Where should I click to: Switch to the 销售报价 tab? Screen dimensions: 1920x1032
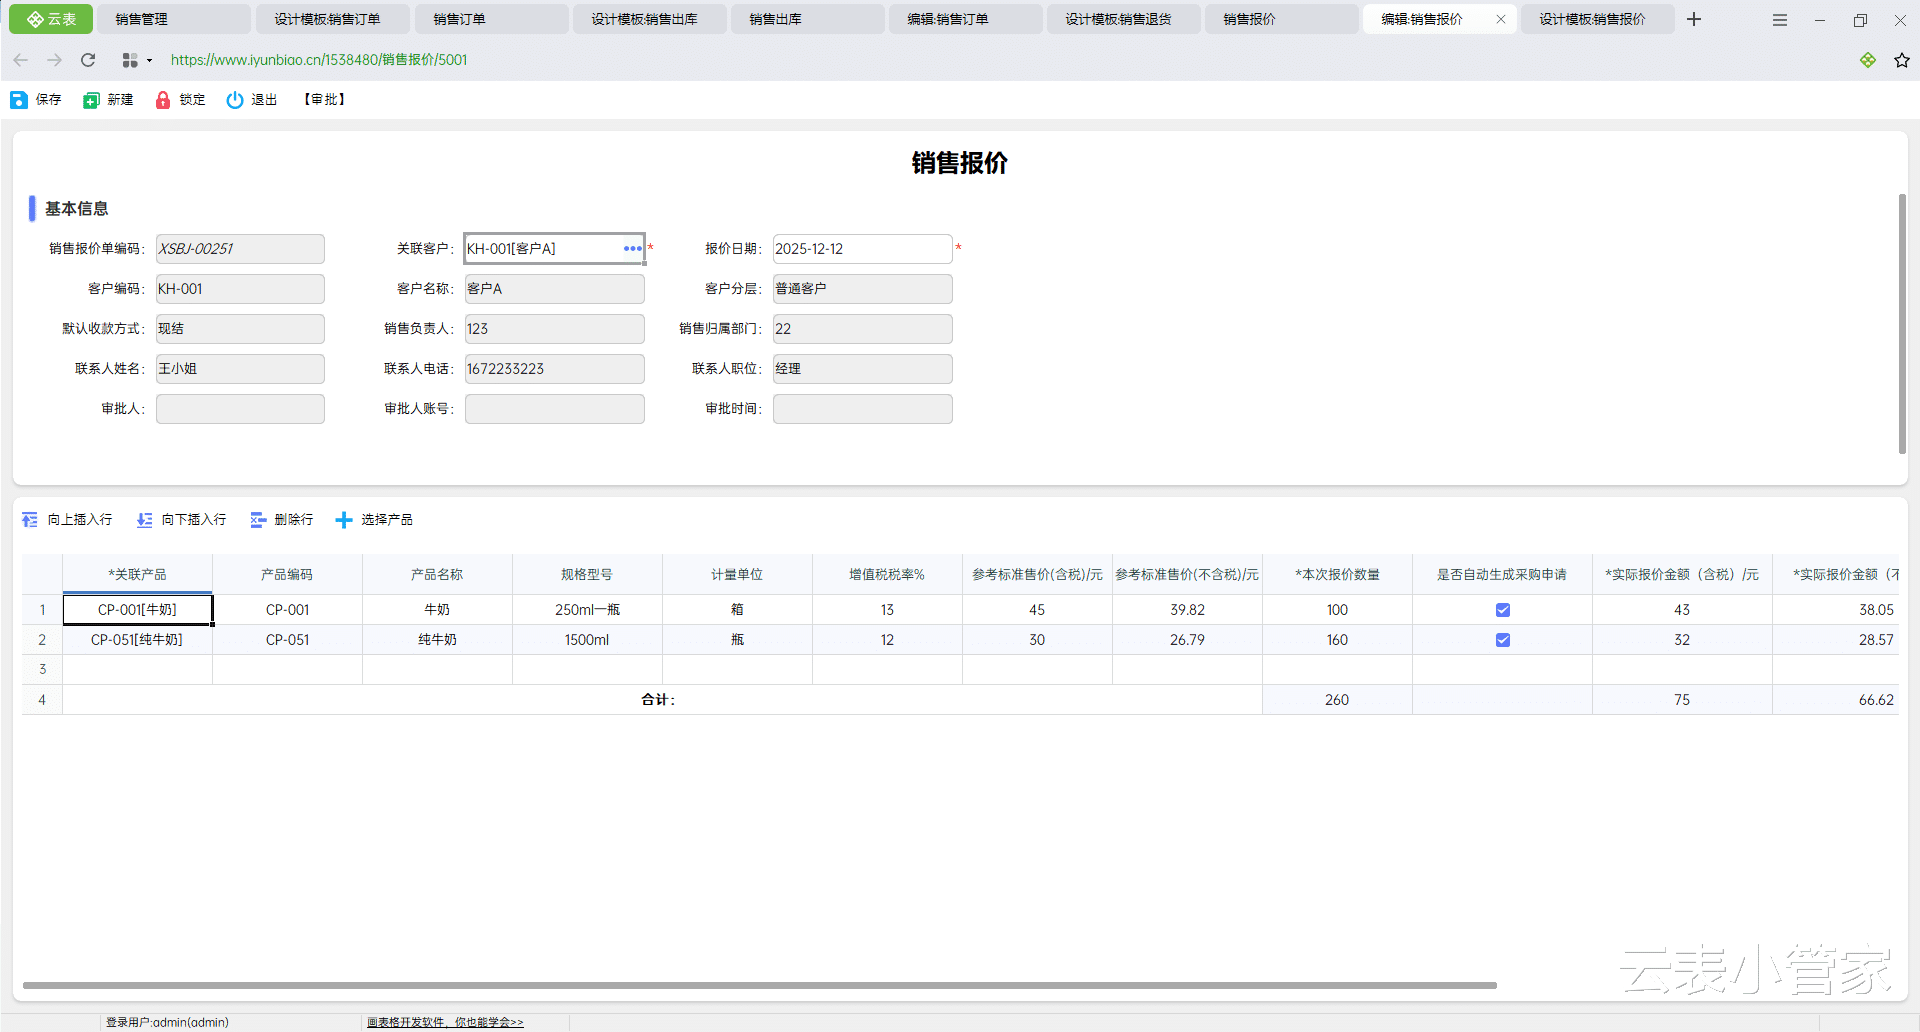1281,19
